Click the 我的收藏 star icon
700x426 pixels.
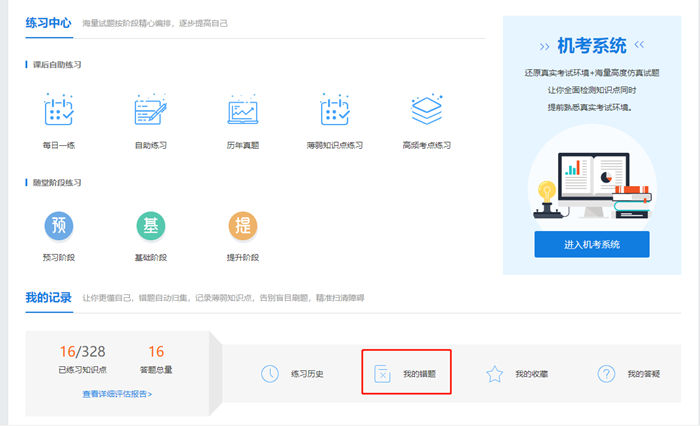495,374
